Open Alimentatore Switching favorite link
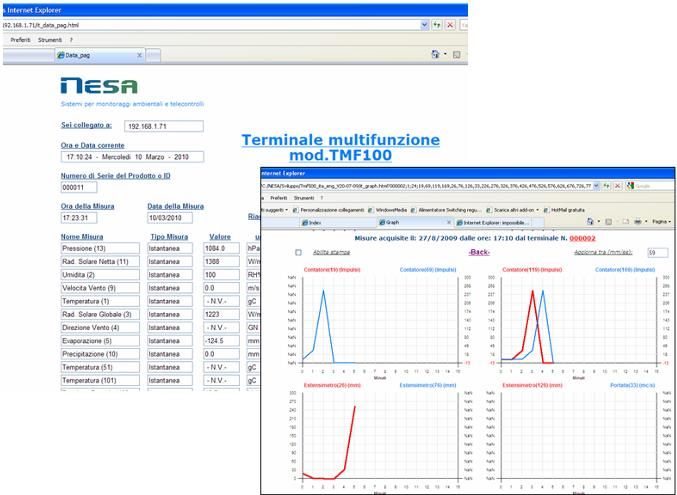The image size is (677, 495). 446,210
